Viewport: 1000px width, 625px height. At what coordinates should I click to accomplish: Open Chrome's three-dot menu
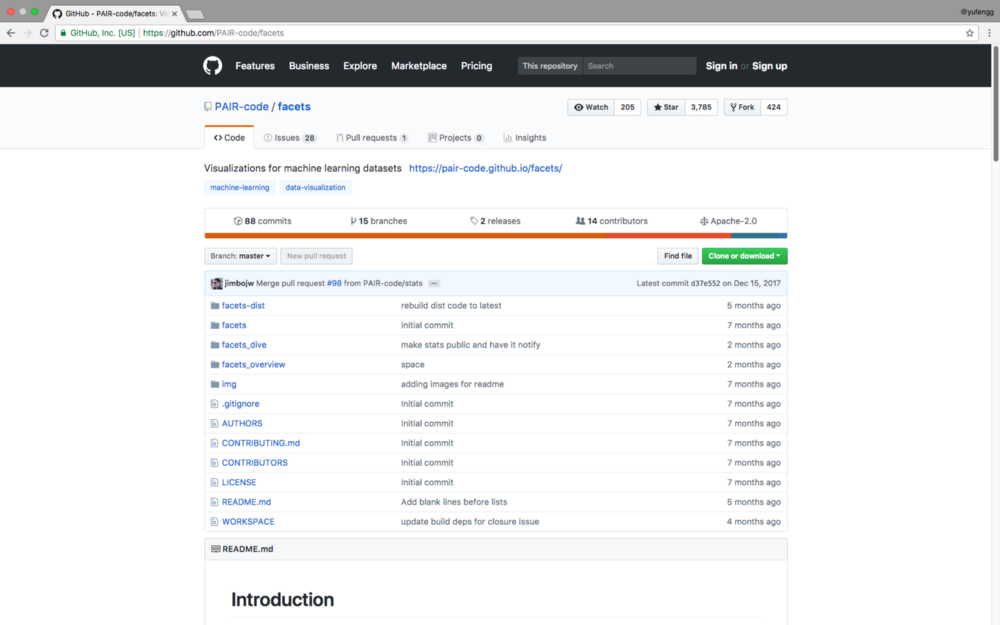pos(987,33)
